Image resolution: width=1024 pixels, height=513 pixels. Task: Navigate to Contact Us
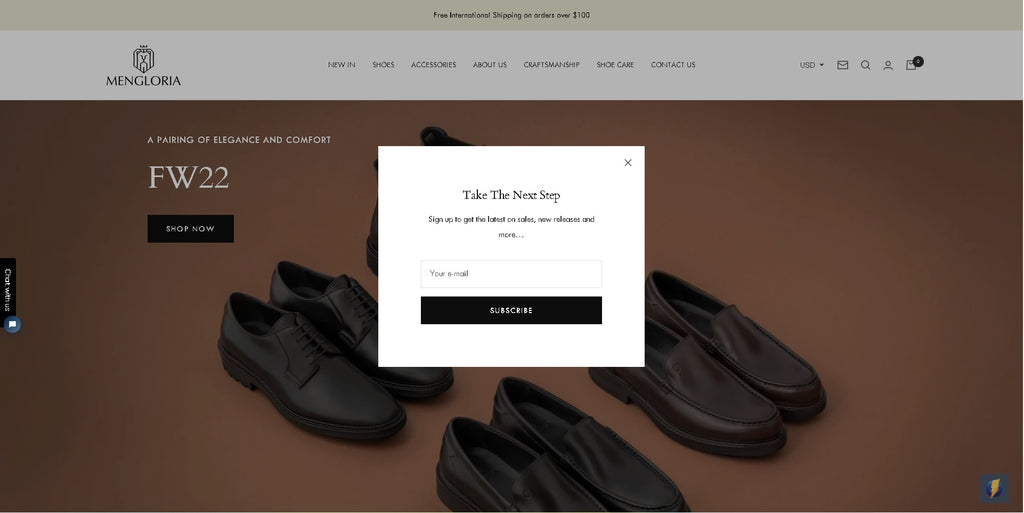click(x=673, y=65)
